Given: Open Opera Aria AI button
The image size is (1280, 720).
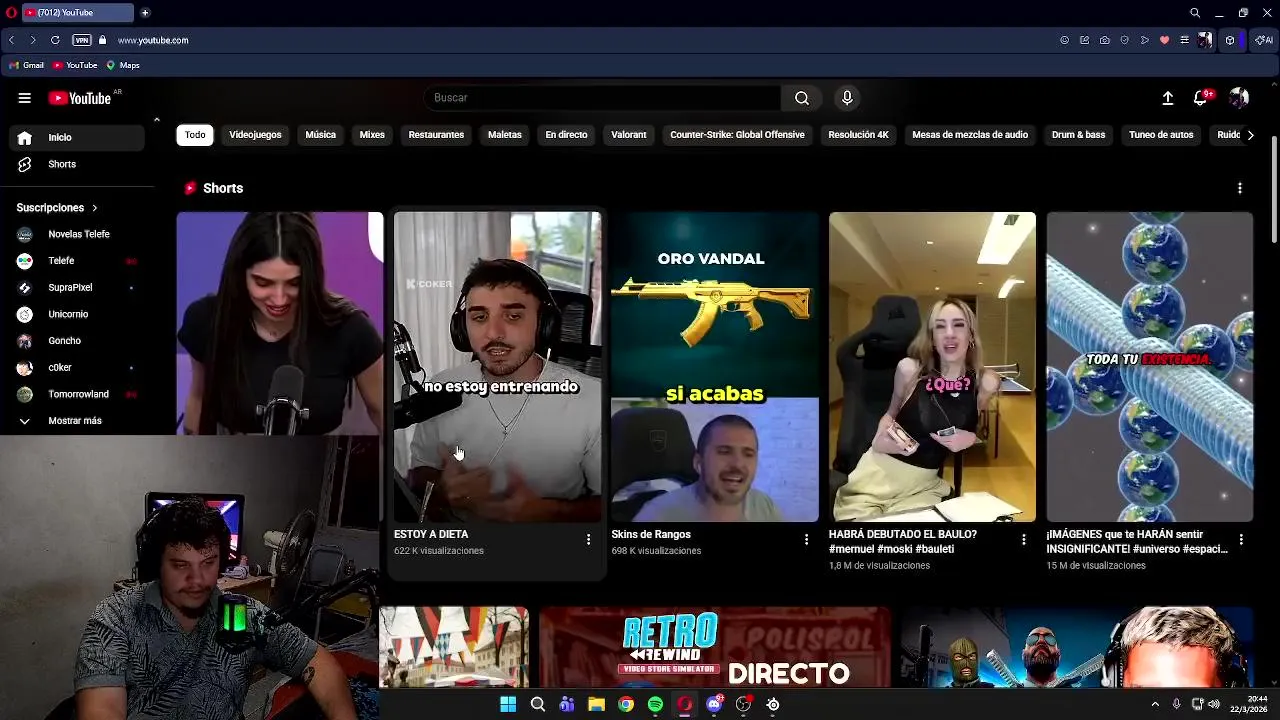Looking at the screenshot, I should [x=1265, y=40].
